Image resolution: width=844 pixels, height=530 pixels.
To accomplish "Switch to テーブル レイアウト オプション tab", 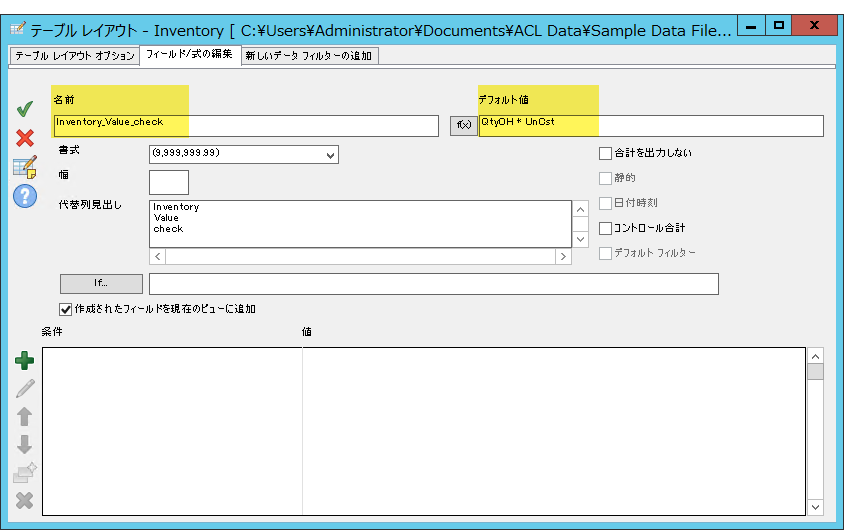I will click(75, 56).
